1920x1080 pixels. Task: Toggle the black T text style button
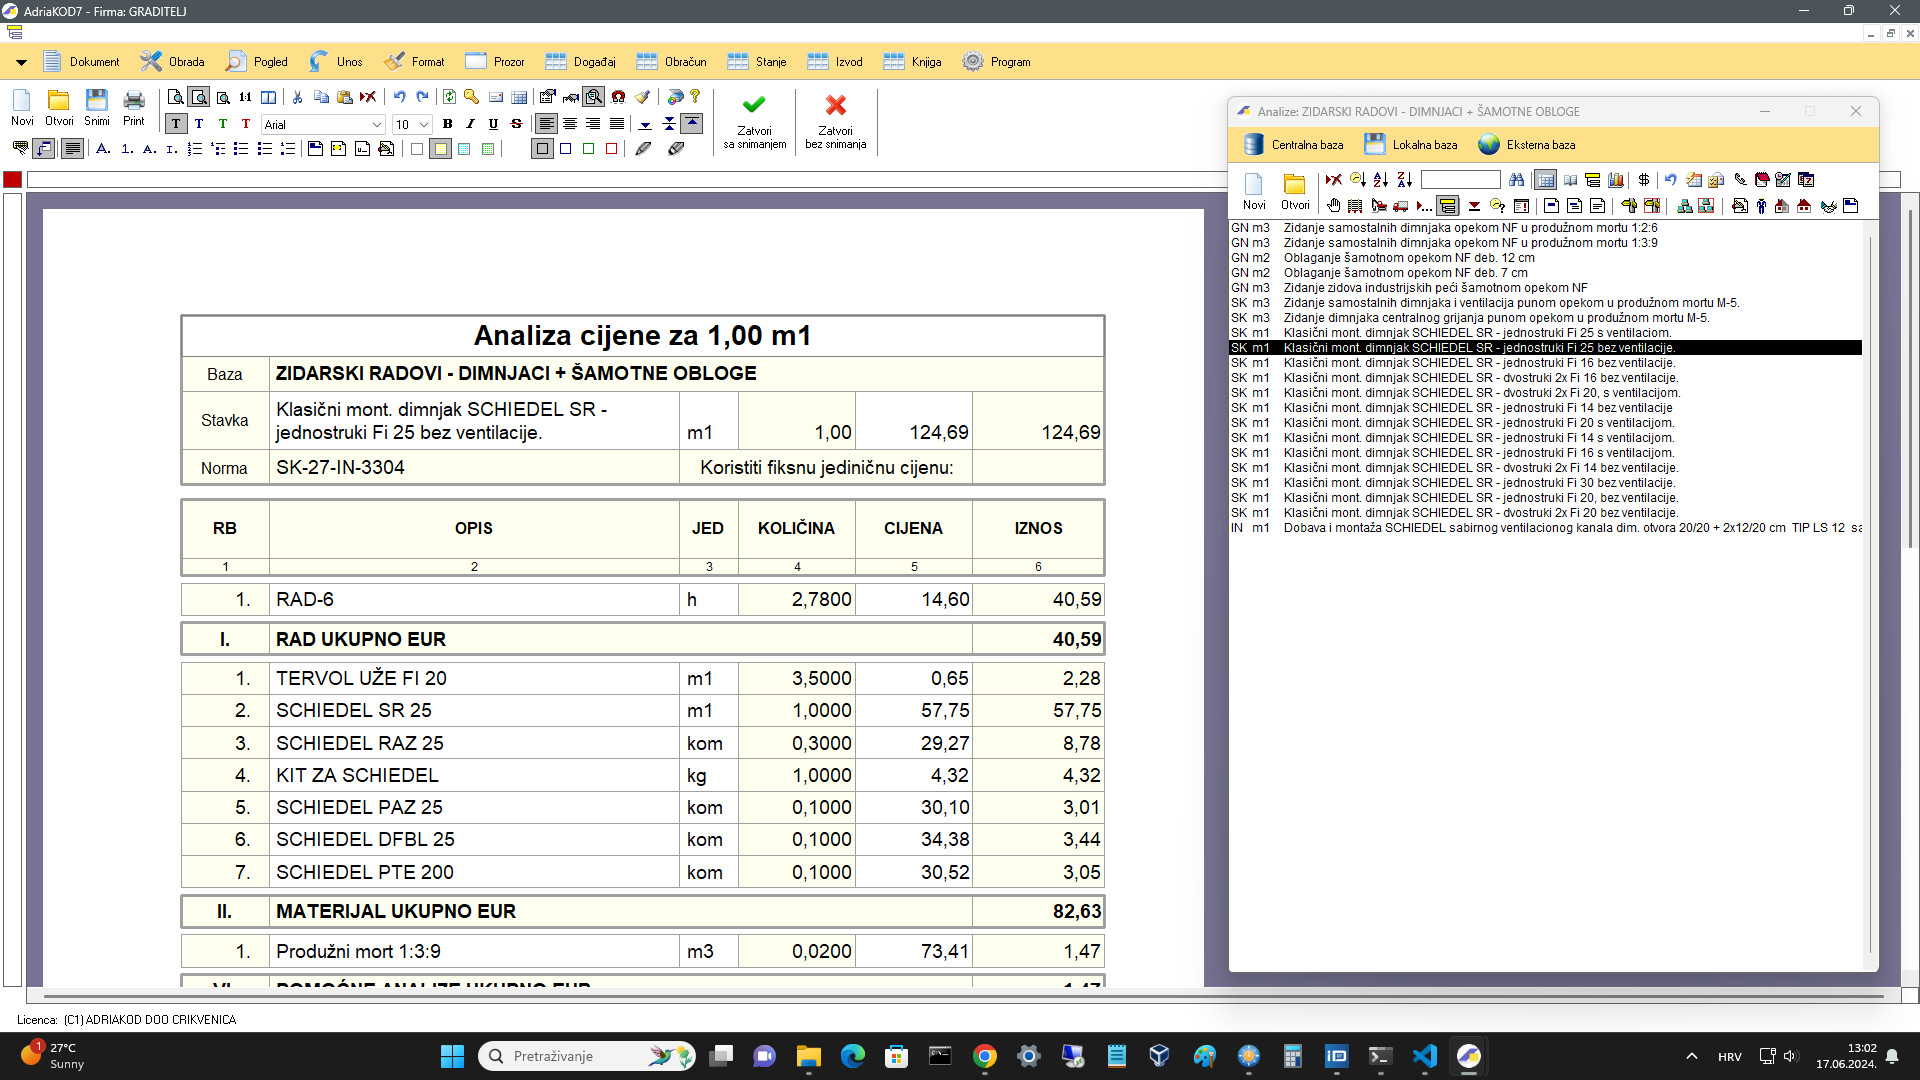tap(176, 124)
